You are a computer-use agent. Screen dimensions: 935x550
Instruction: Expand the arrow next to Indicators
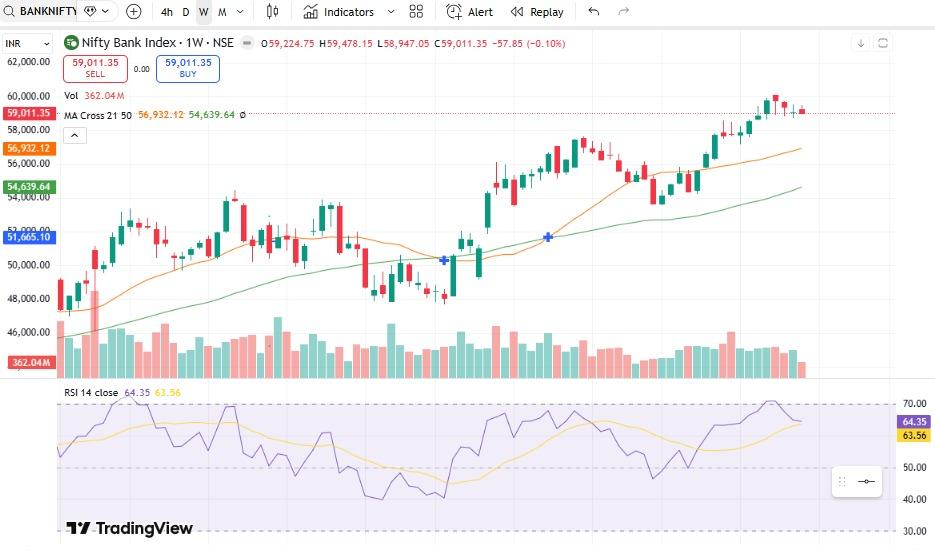pyautogui.click(x=391, y=12)
